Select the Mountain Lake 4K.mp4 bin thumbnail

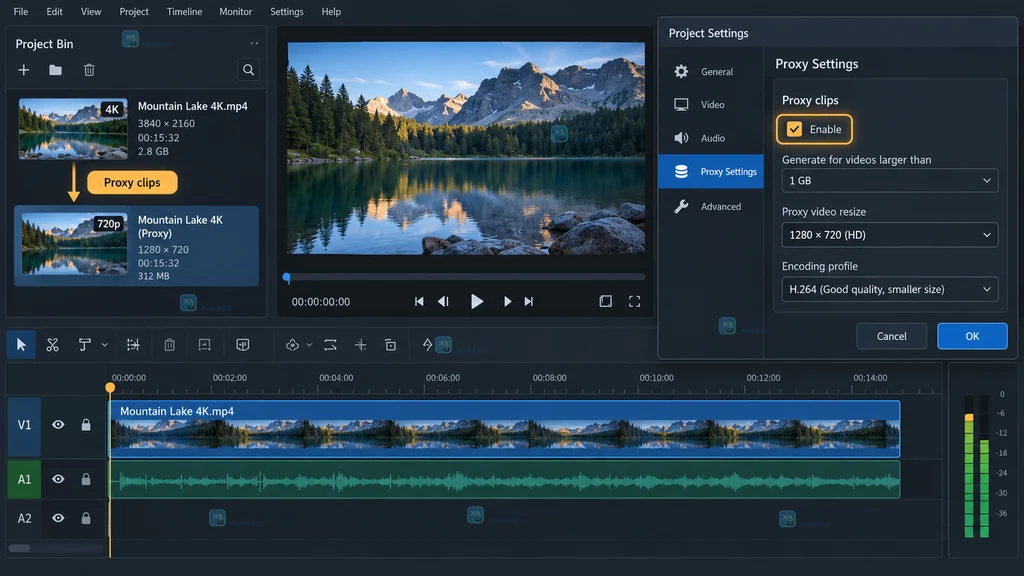pyautogui.click(x=73, y=129)
